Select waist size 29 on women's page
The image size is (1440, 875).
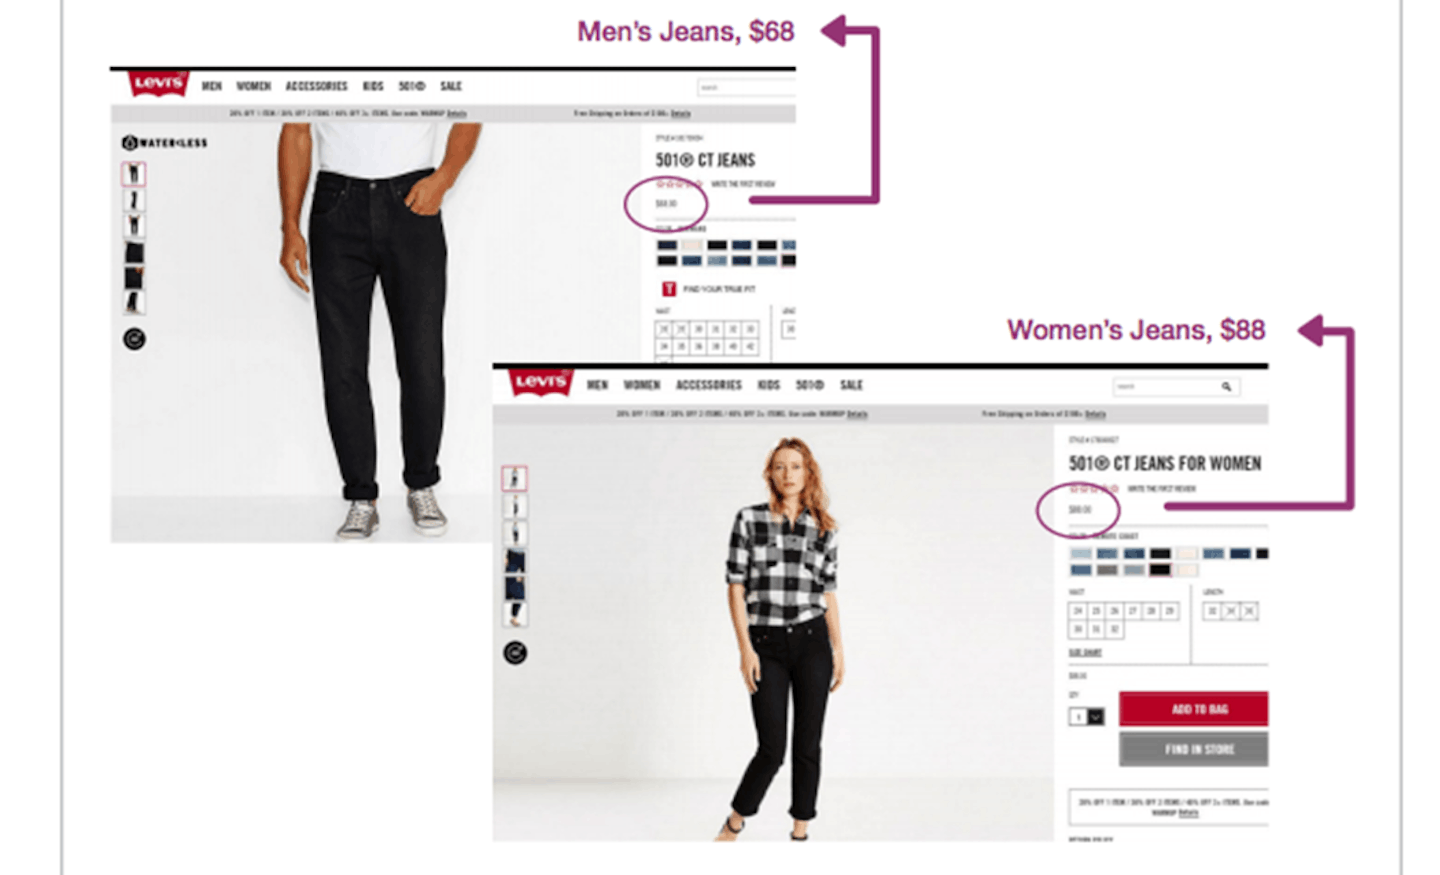pyautogui.click(x=1169, y=610)
